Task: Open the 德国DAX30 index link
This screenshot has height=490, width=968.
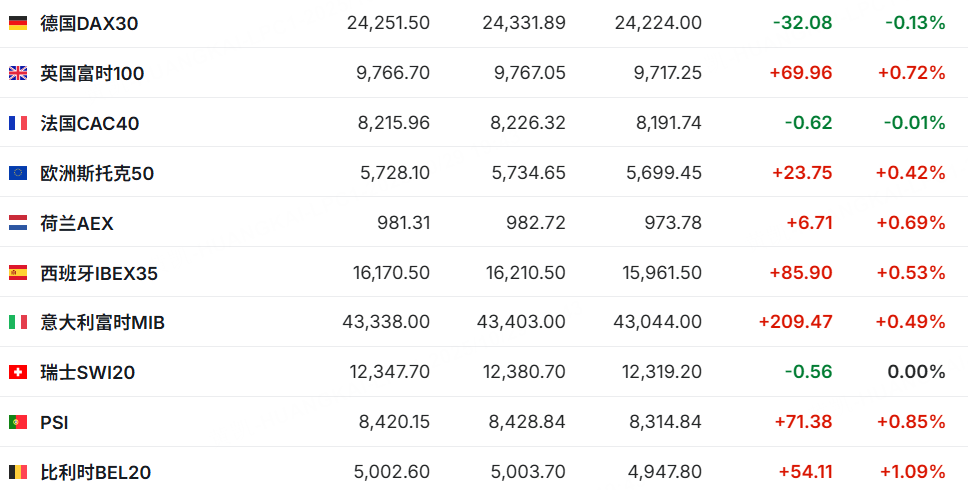Action: click(91, 22)
